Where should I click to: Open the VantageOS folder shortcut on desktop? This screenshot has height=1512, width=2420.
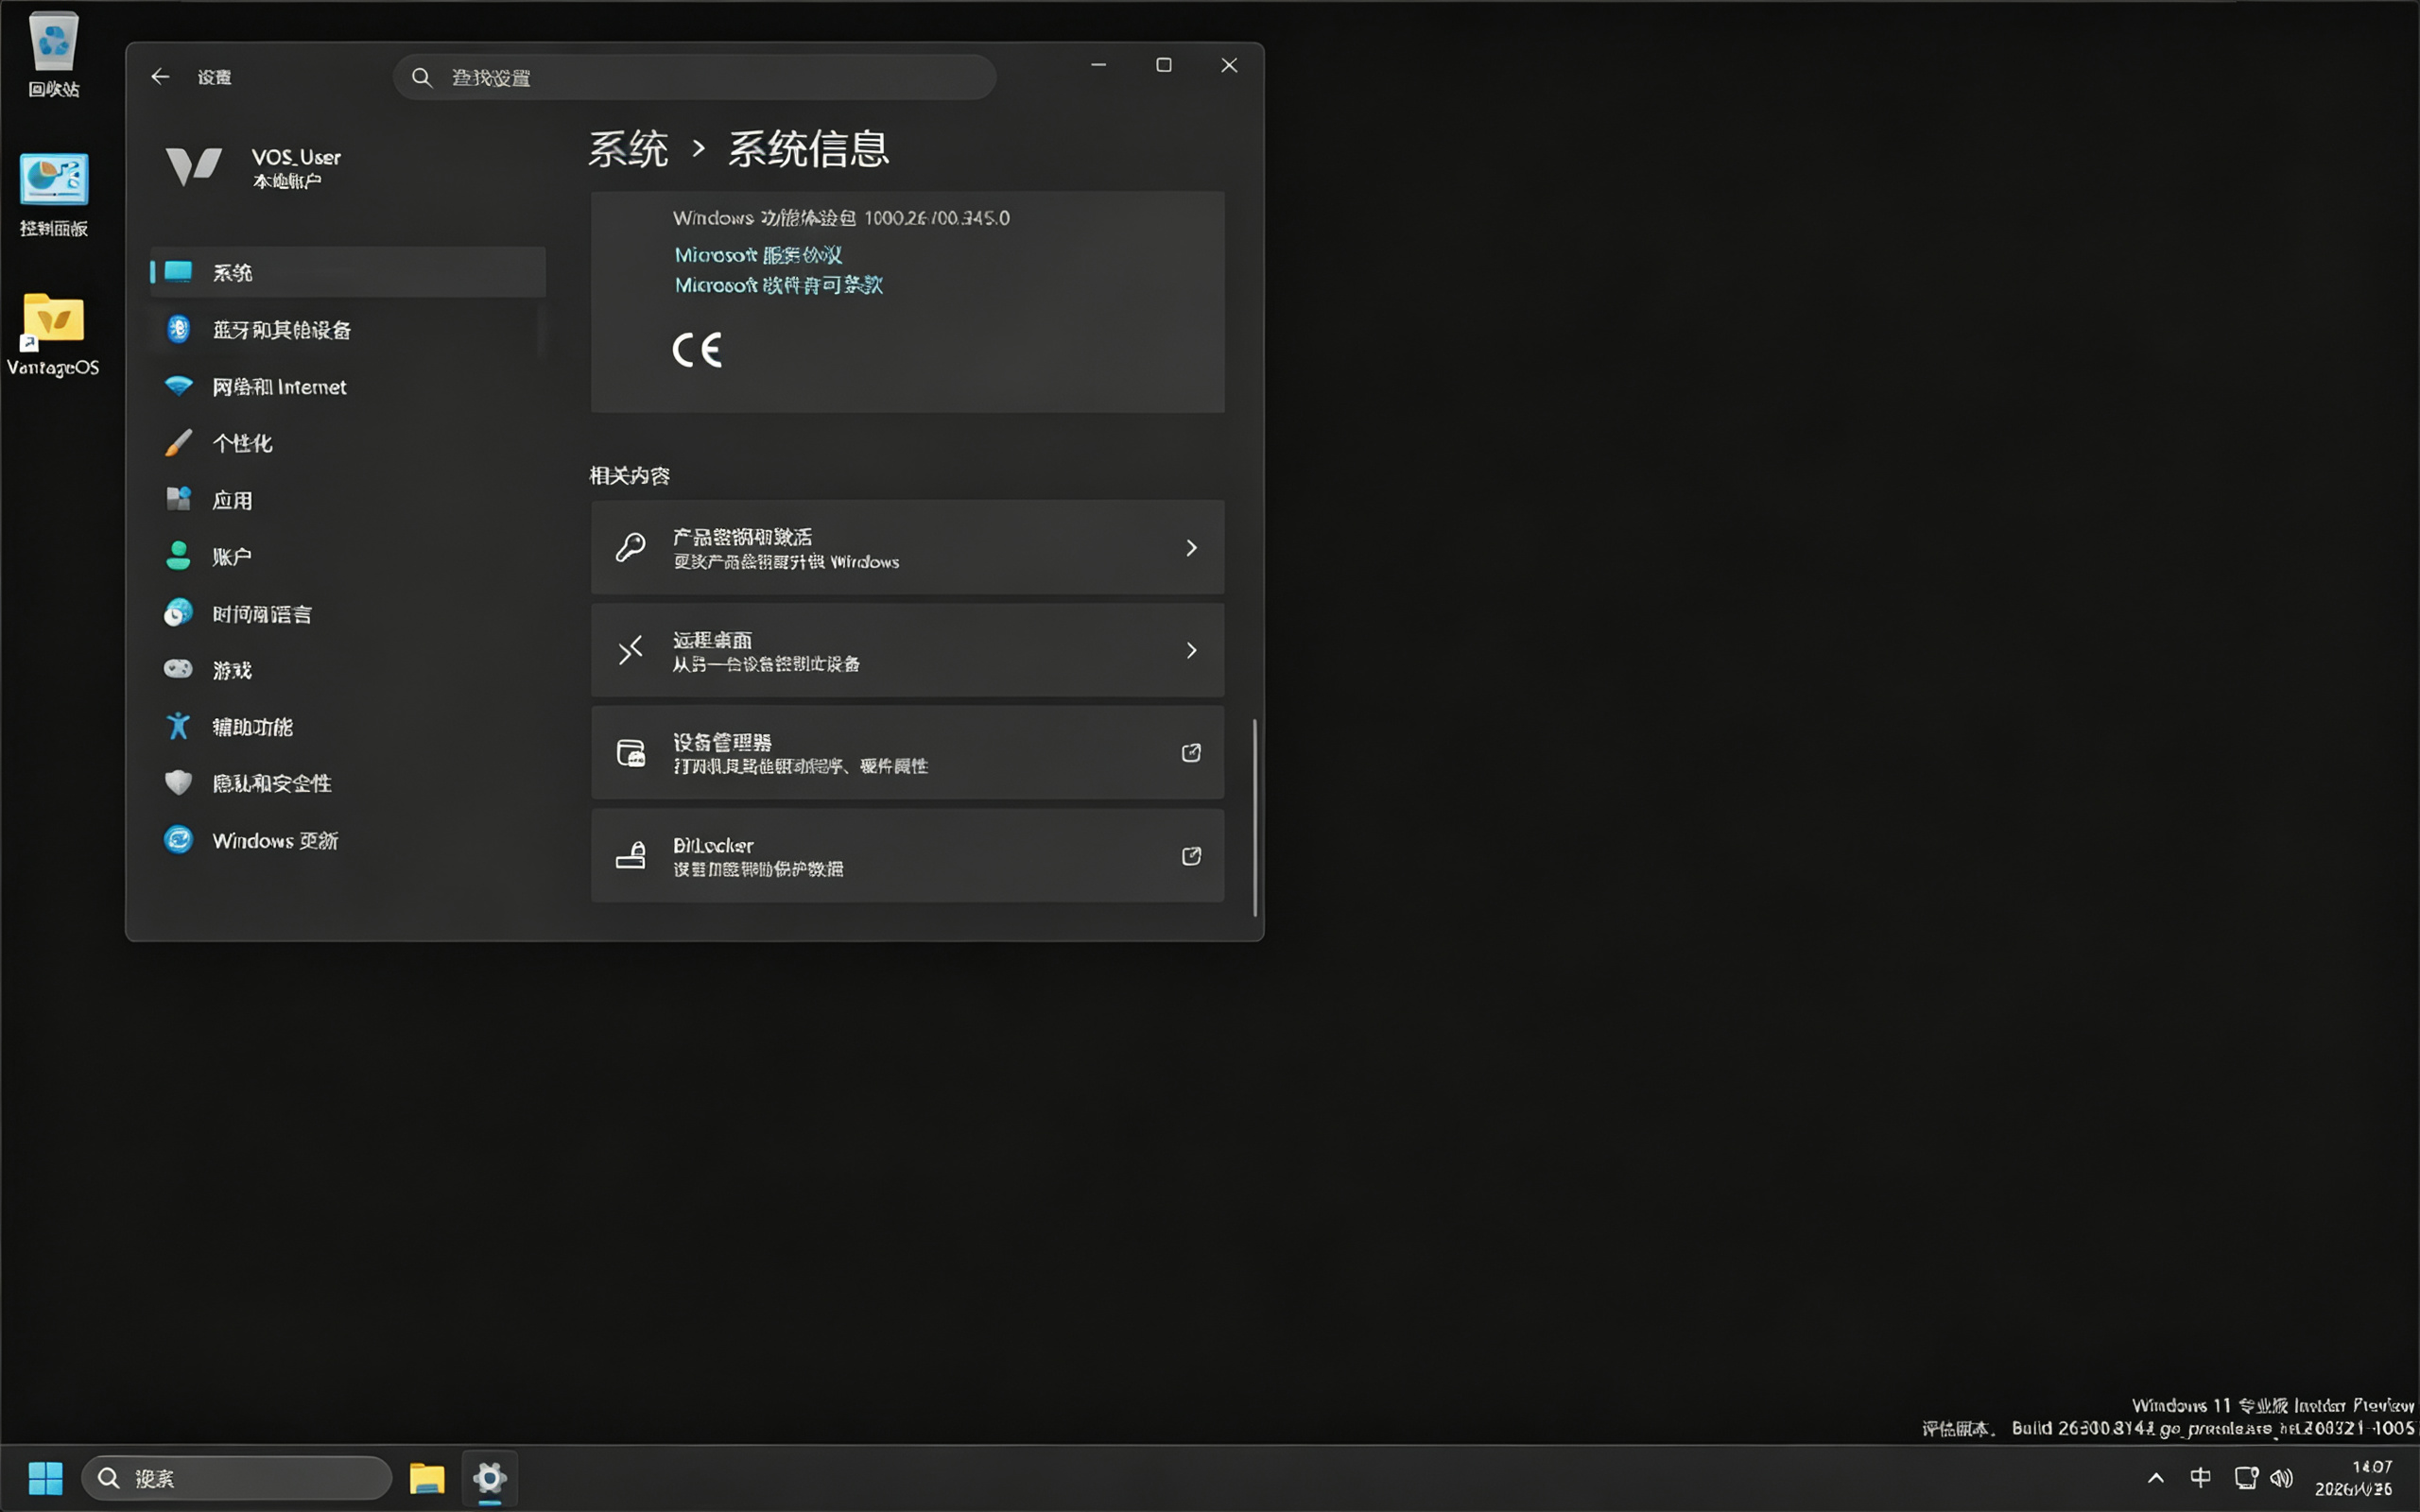point(53,334)
